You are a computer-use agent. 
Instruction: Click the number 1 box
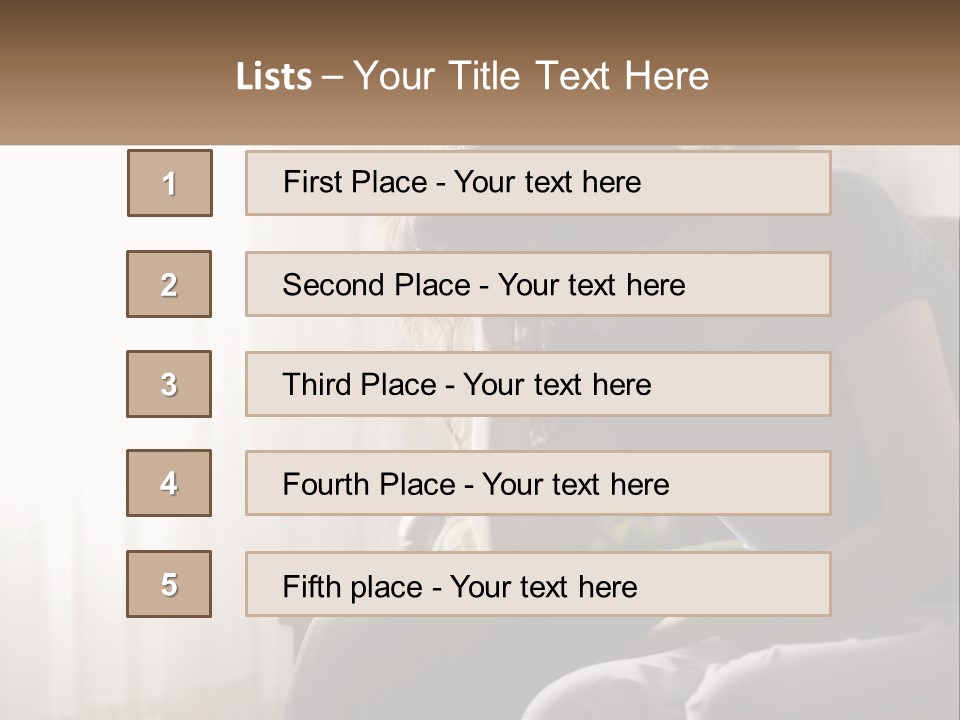pos(170,183)
